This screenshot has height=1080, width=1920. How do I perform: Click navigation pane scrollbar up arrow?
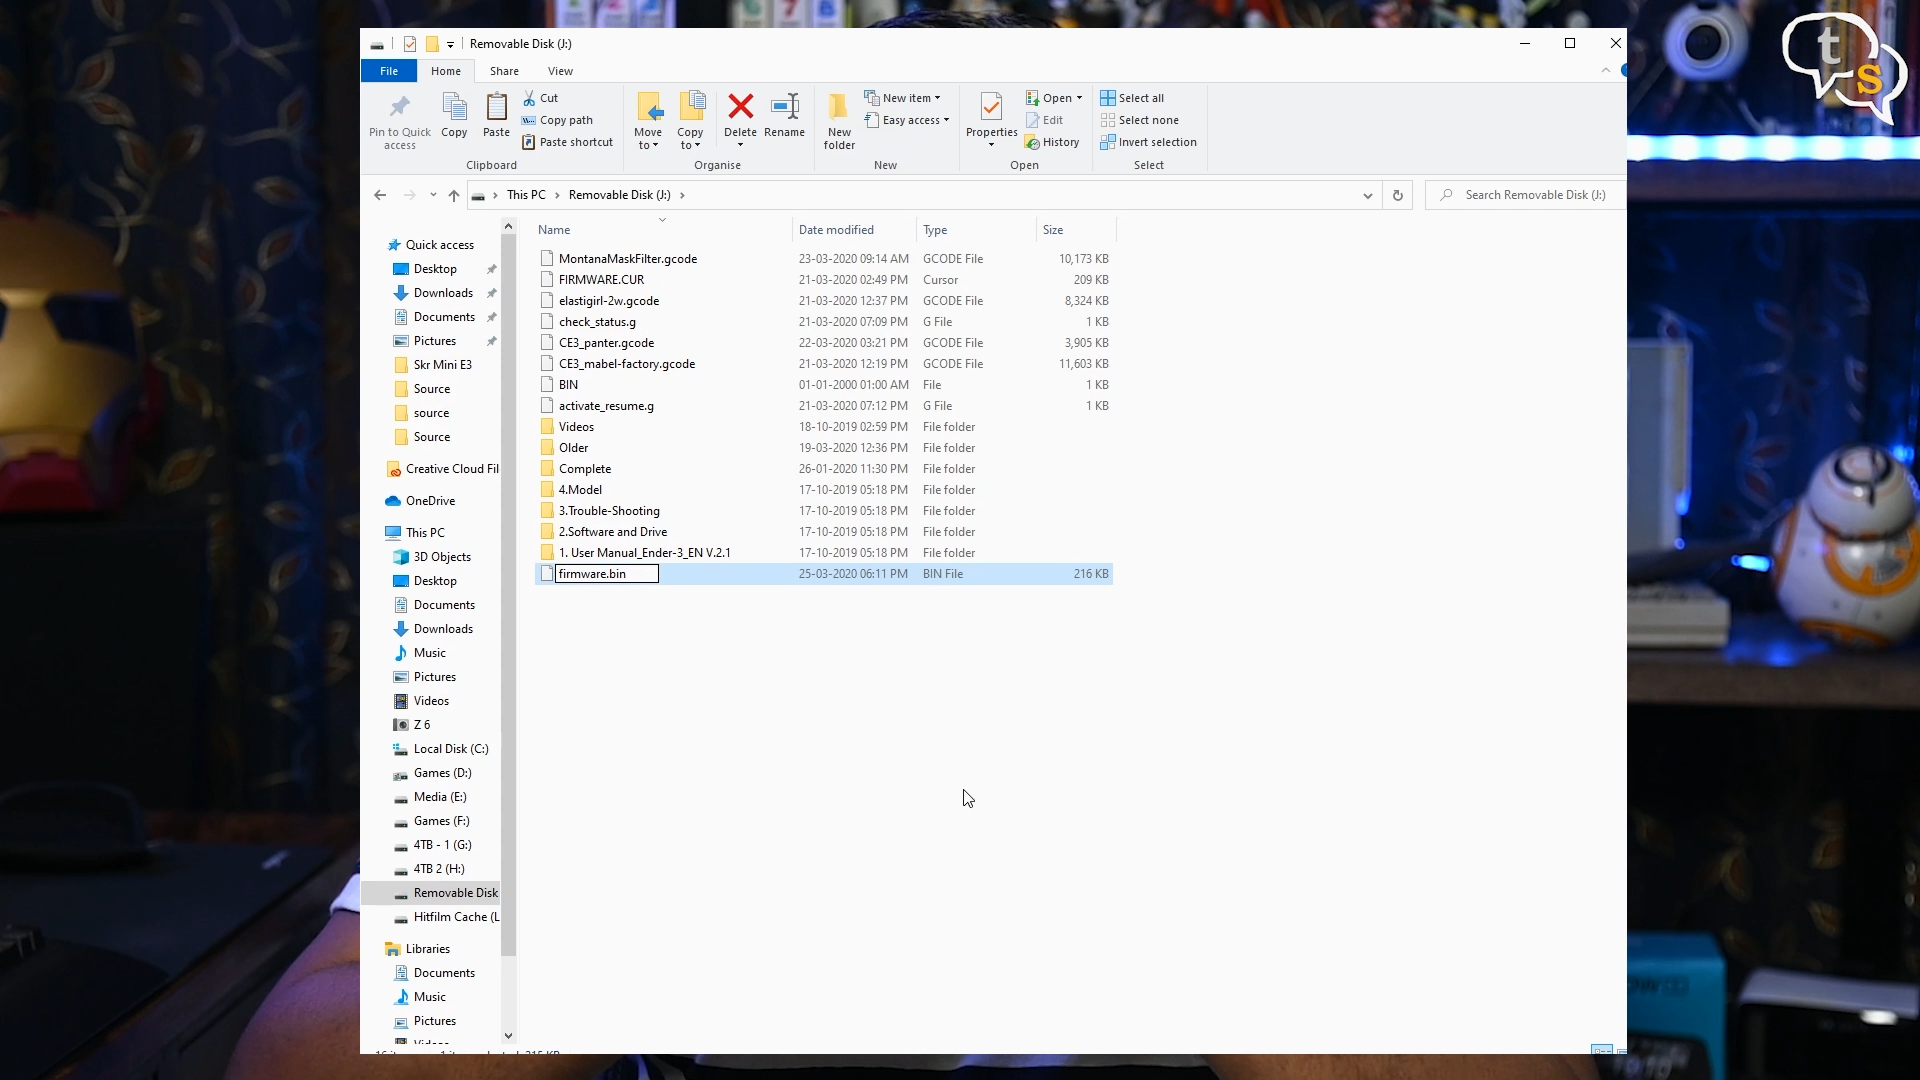click(x=508, y=227)
